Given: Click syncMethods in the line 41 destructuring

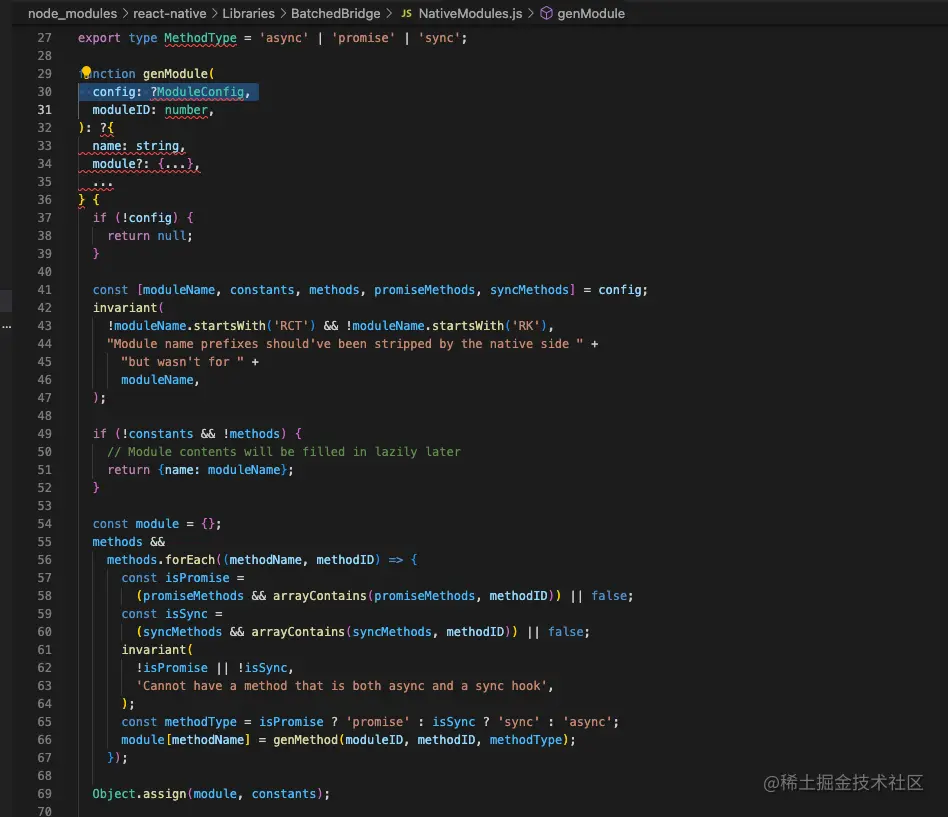Looking at the screenshot, I should point(530,290).
